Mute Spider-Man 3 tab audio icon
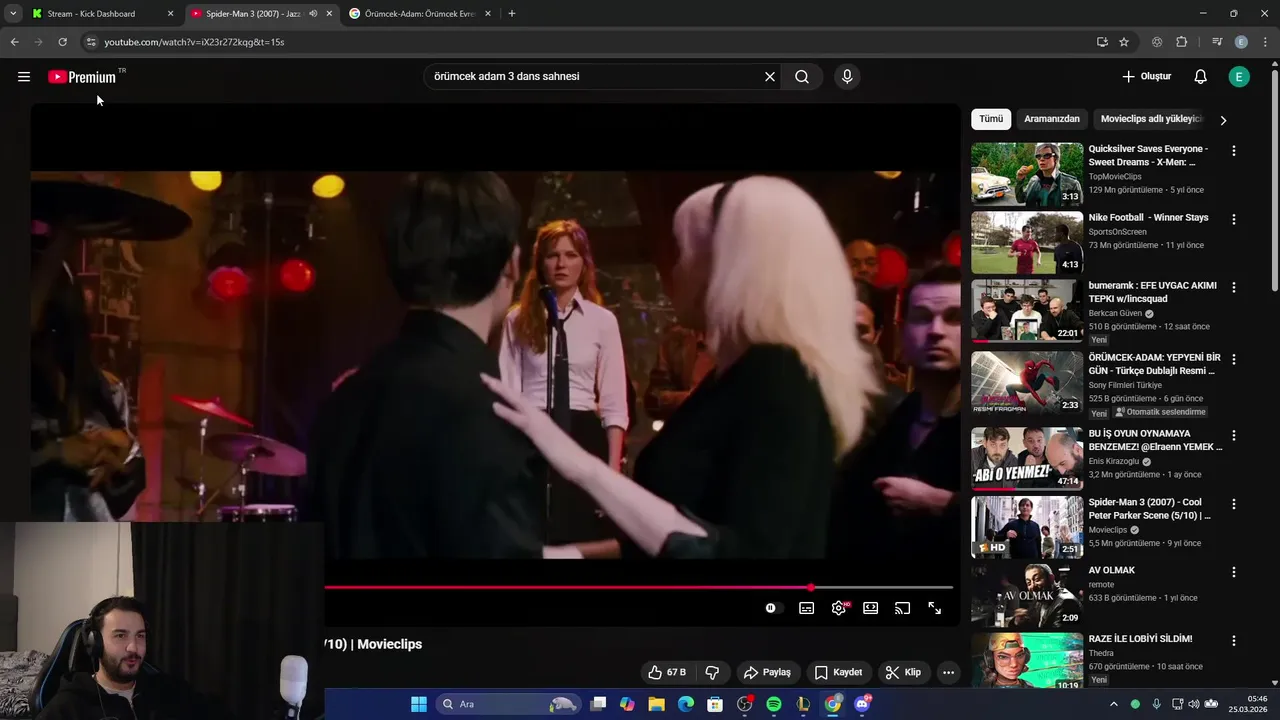Screen dimensions: 1280x720 [313, 14]
